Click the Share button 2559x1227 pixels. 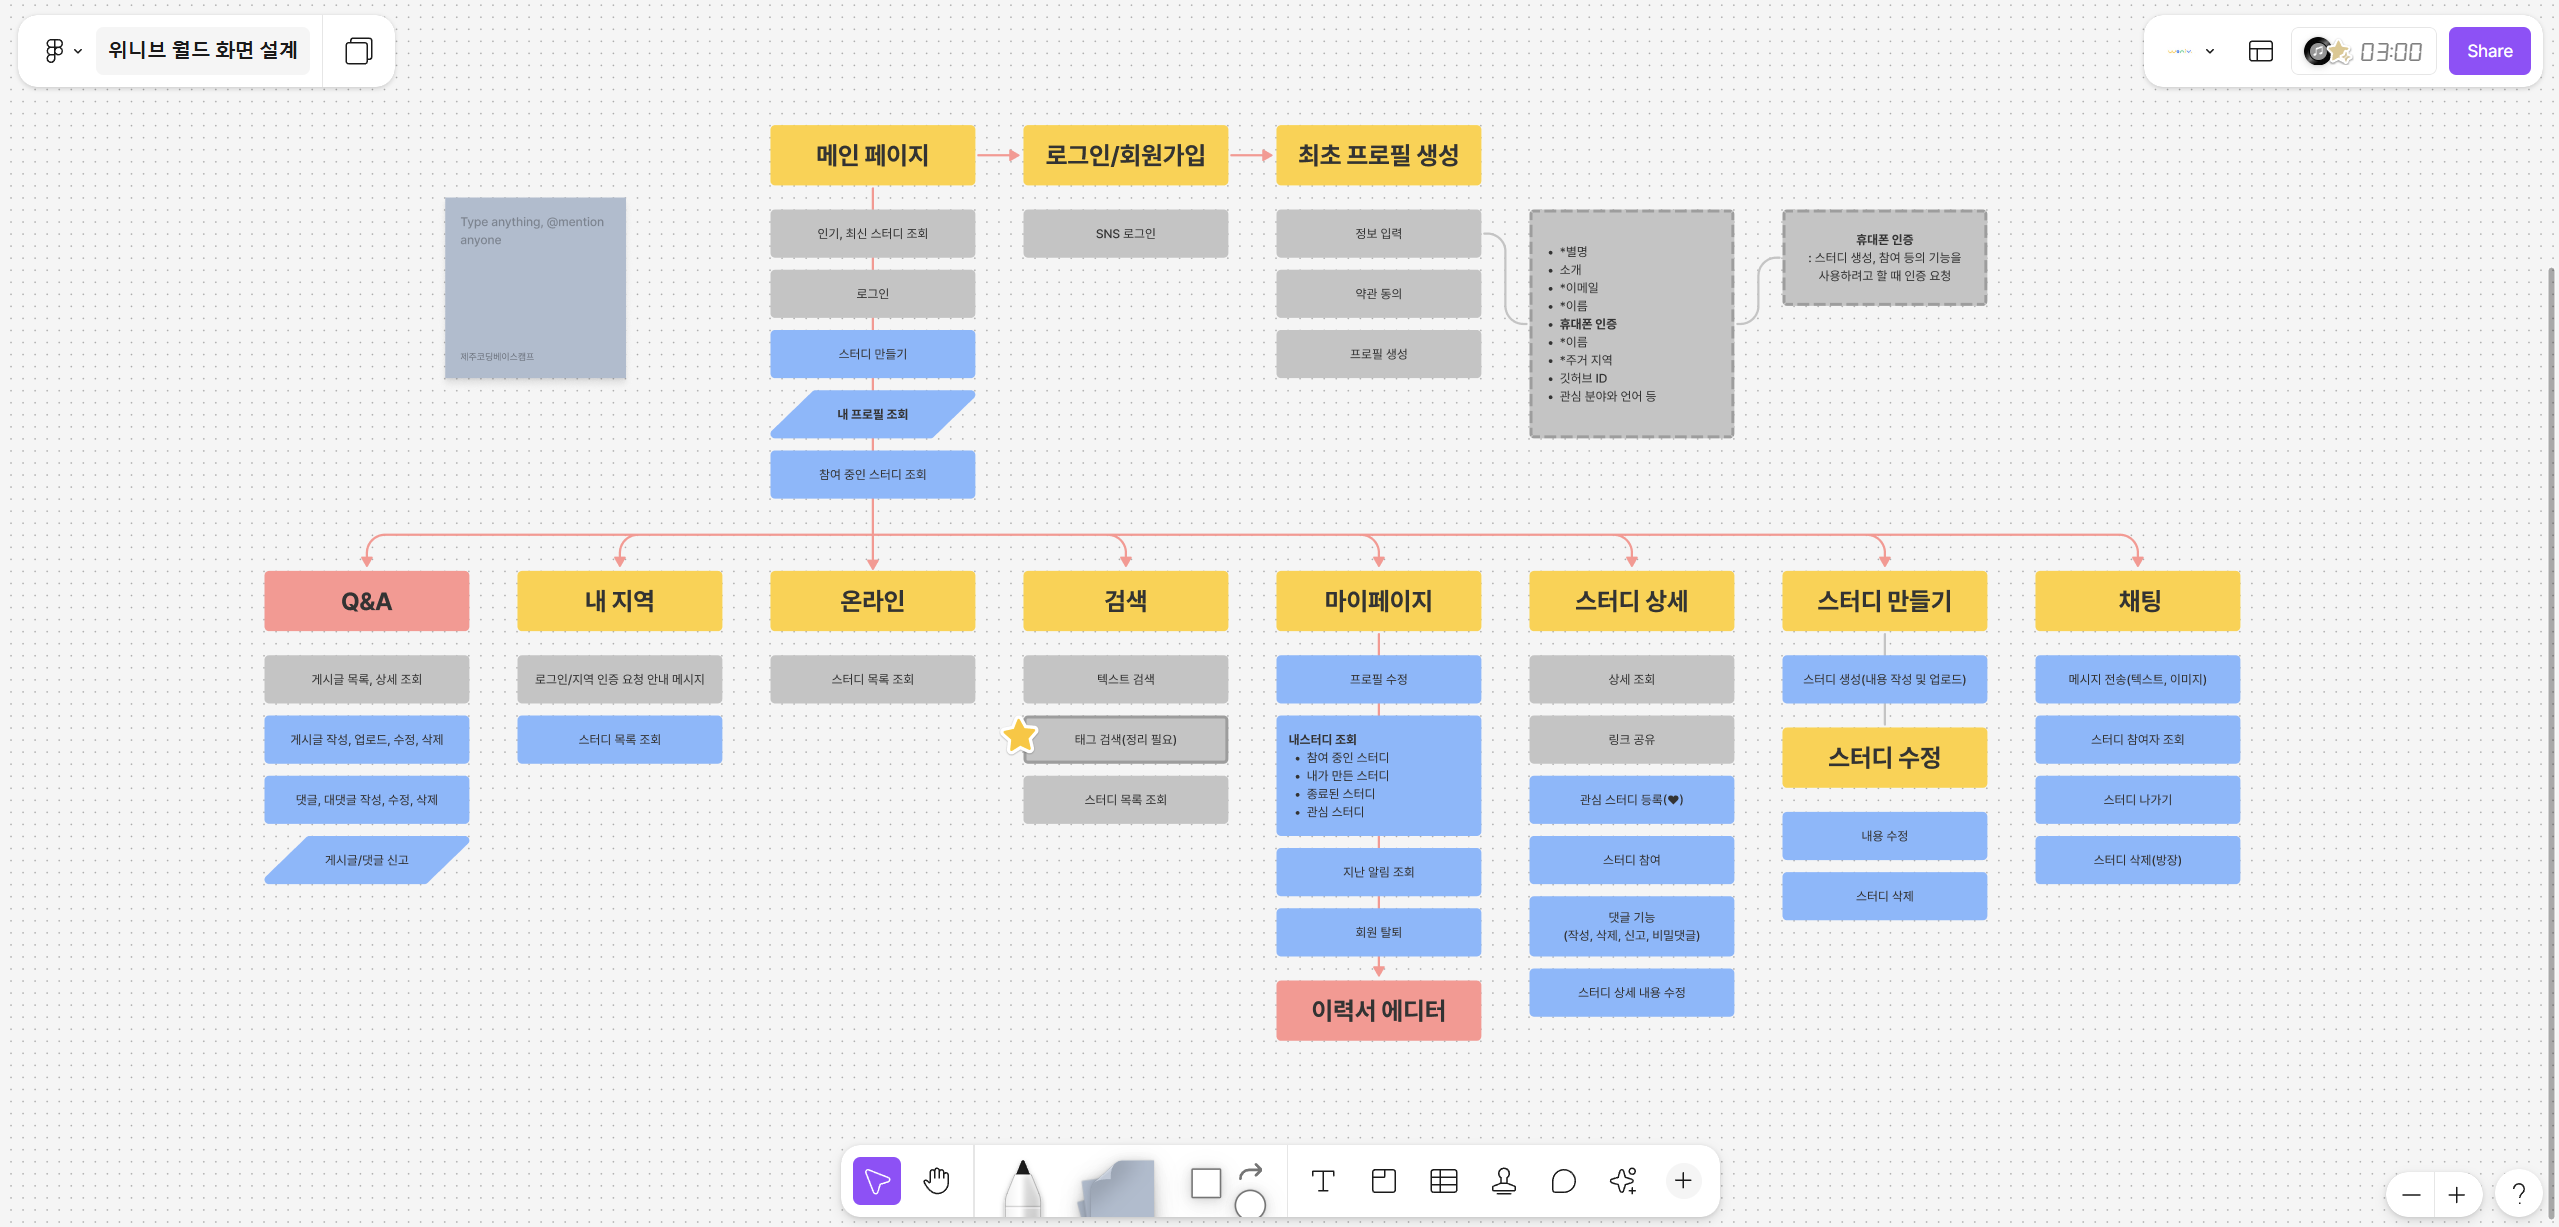point(2488,51)
